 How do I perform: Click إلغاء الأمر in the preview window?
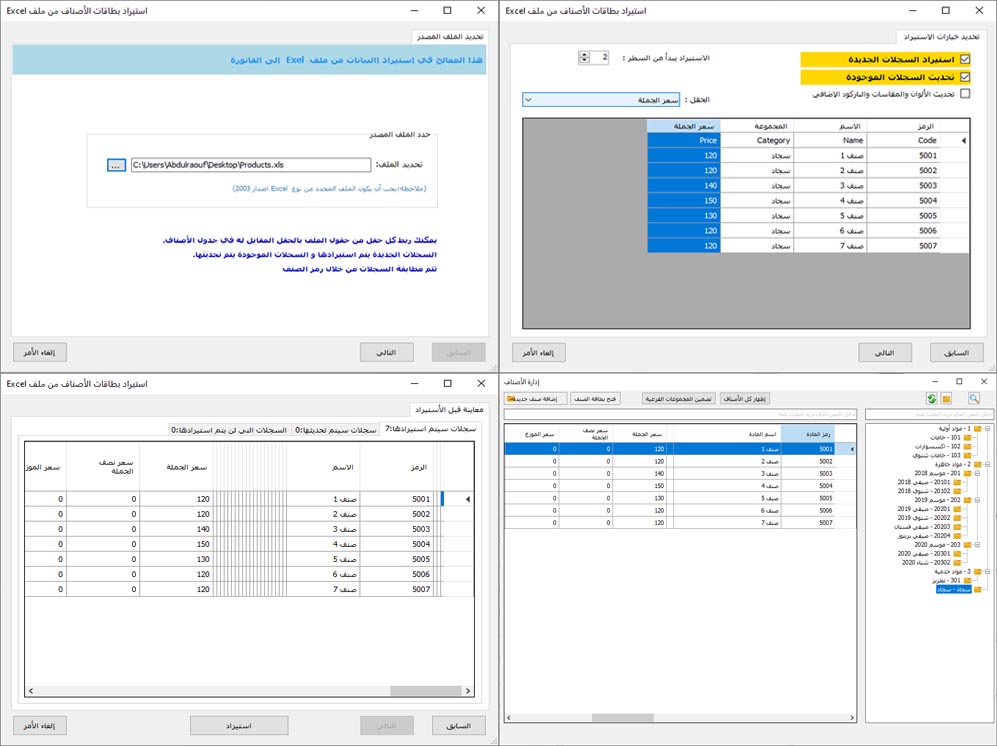coord(39,726)
